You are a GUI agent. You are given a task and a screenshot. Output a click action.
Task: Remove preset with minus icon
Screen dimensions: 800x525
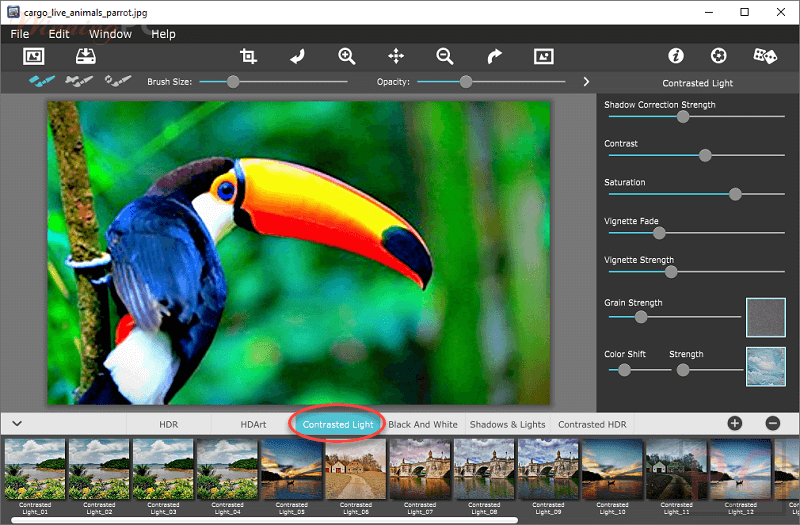point(773,423)
